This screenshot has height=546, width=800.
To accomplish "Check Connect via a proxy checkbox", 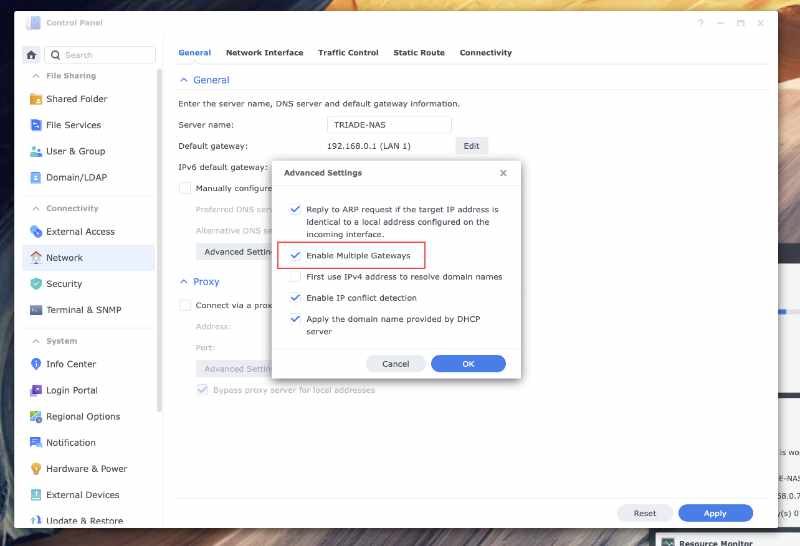I will pos(185,305).
